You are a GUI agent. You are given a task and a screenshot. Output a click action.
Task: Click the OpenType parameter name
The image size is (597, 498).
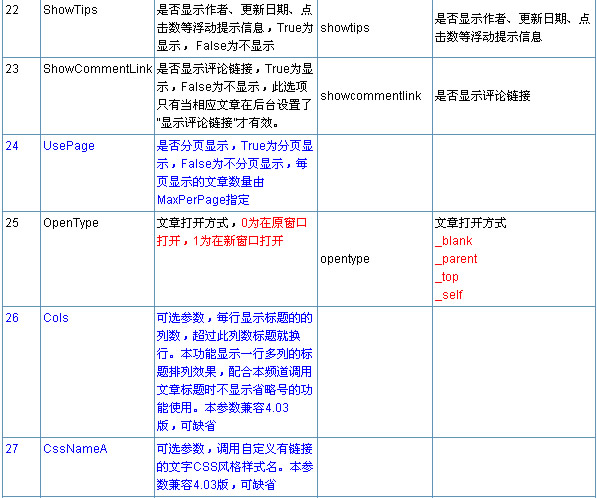(71, 223)
